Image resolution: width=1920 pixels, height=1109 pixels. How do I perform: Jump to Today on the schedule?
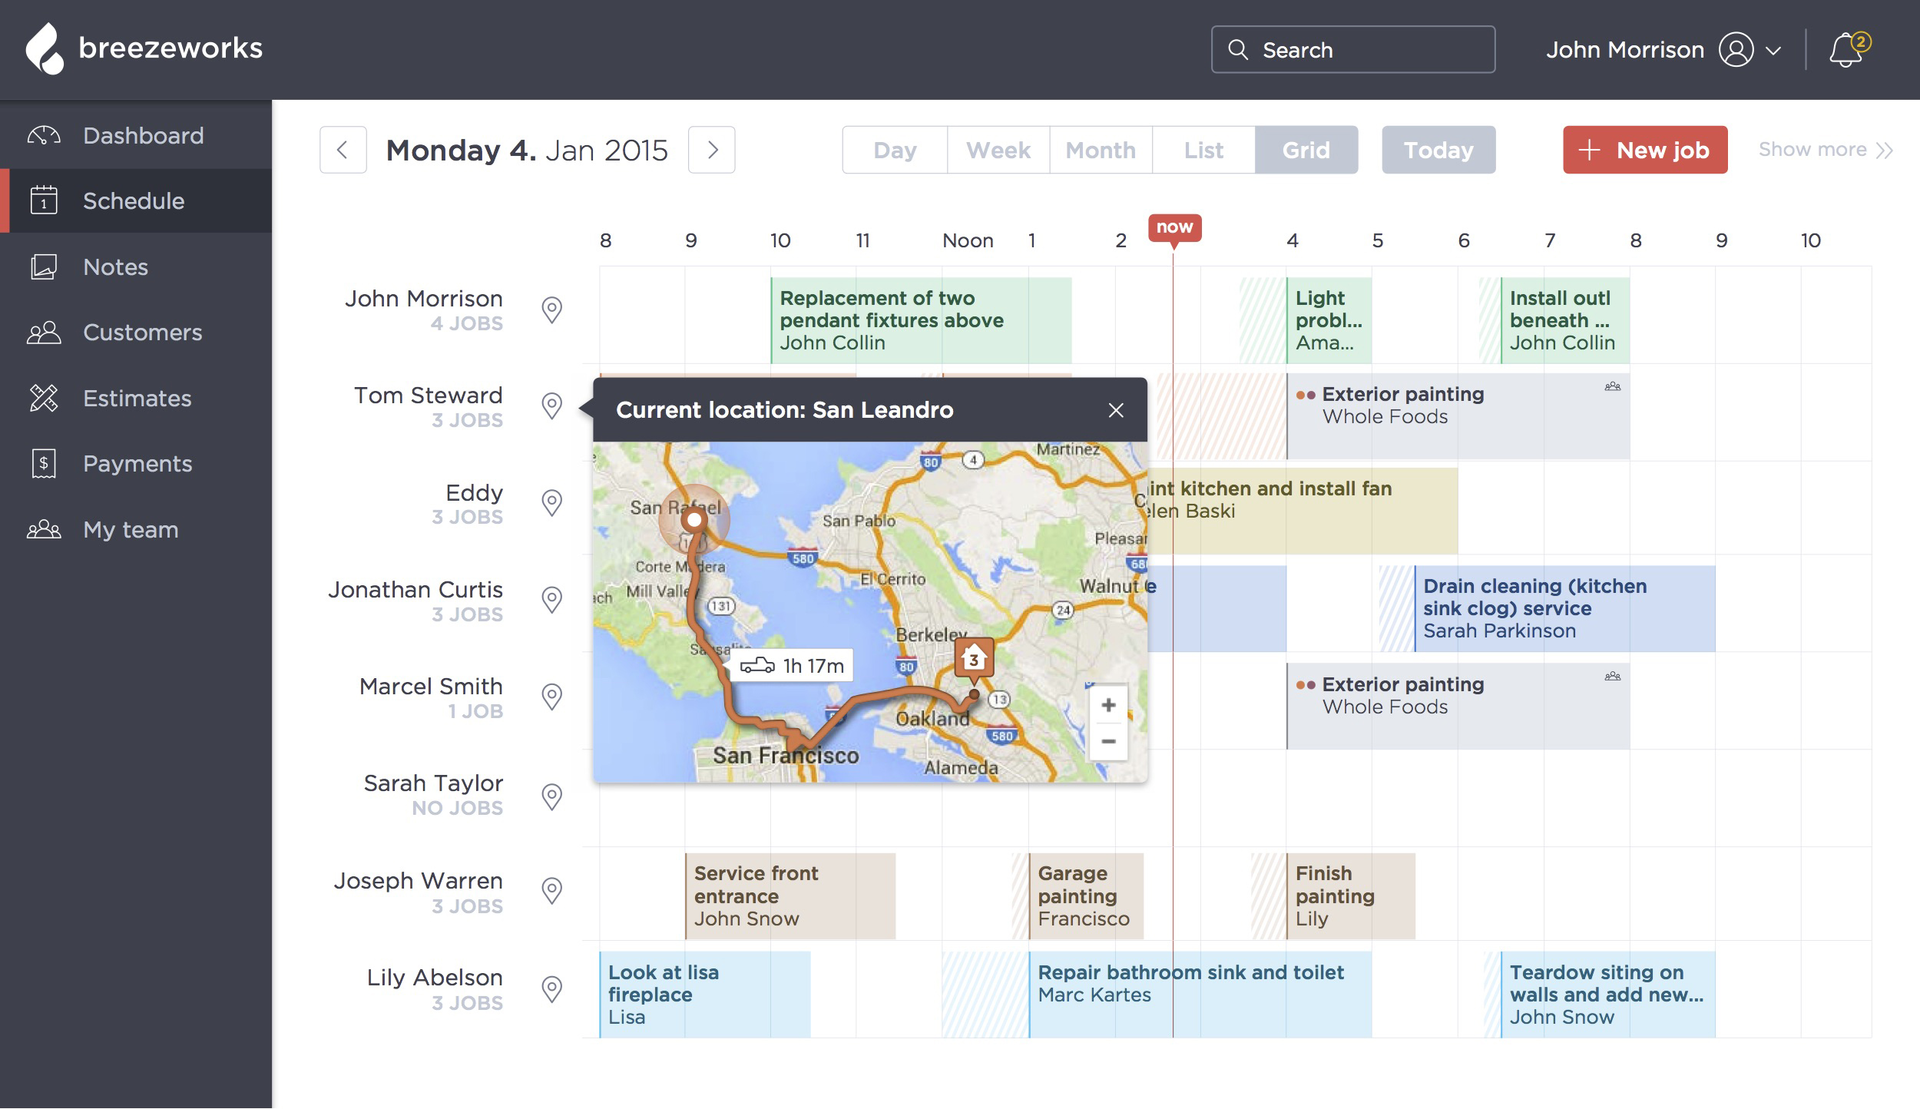pos(1438,149)
